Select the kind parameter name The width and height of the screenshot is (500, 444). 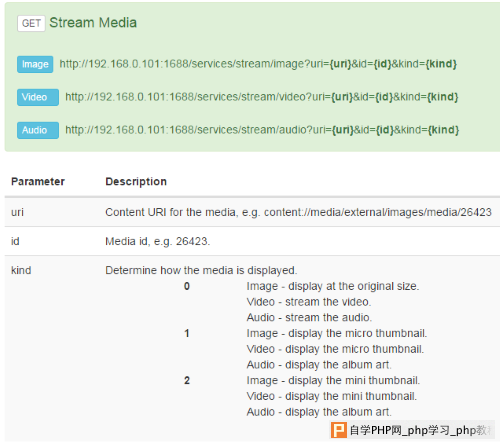coord(21,270)
